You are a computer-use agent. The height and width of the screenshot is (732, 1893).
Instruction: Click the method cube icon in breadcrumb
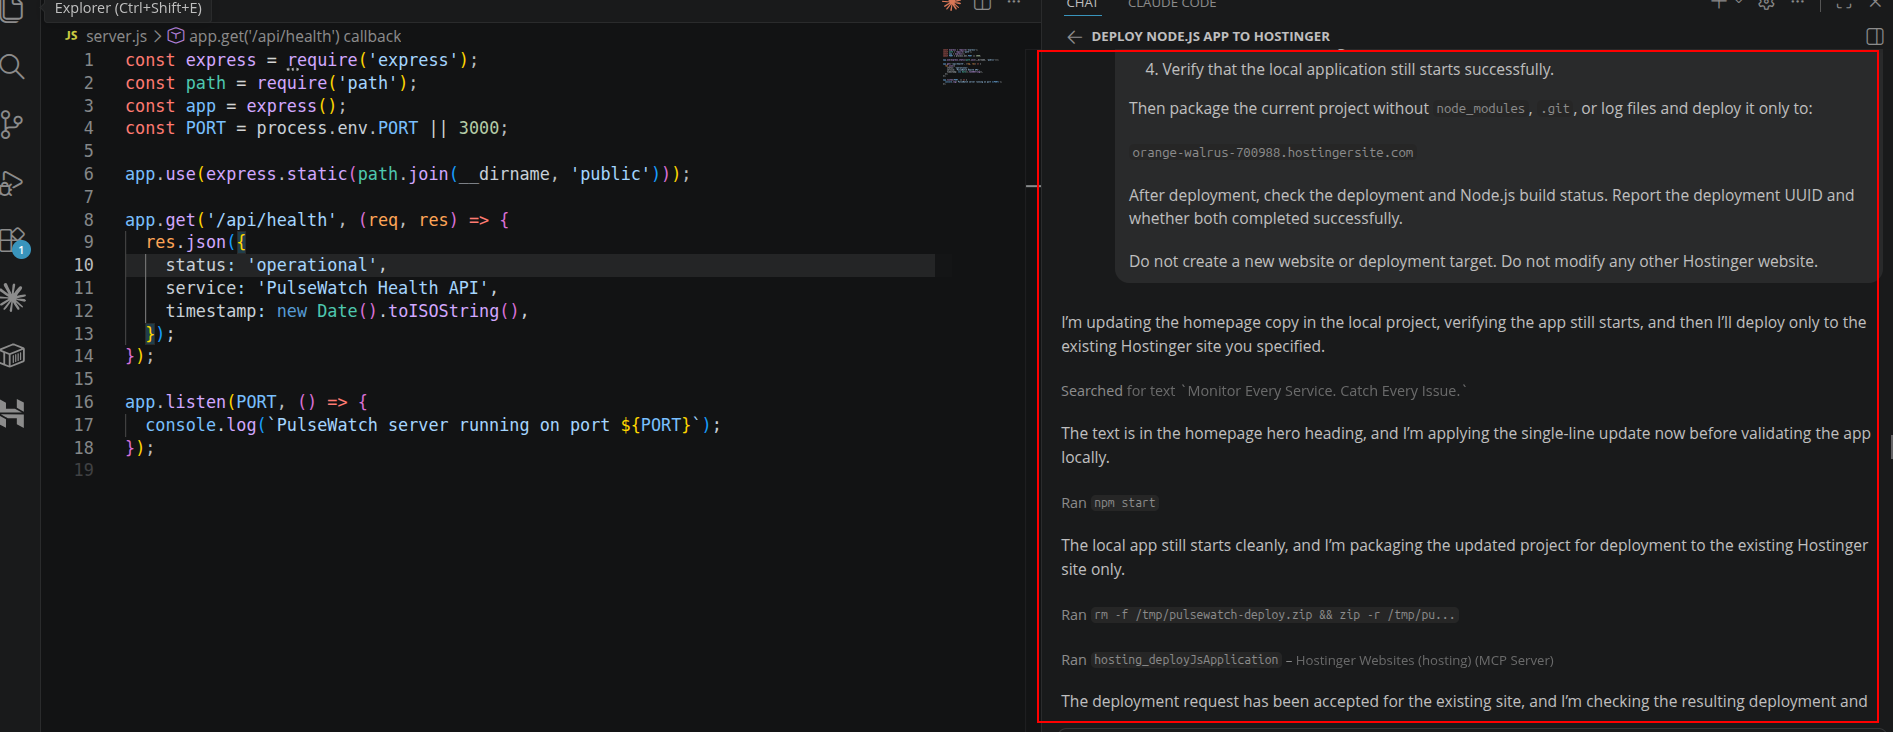click(x=176, y=36)
